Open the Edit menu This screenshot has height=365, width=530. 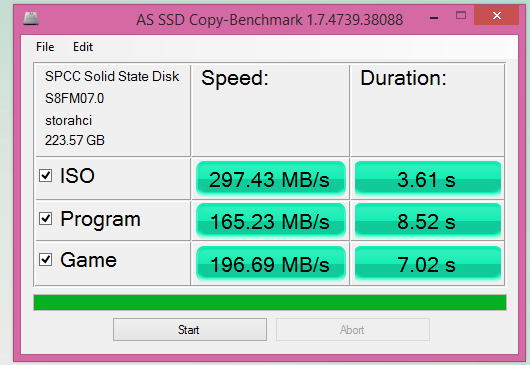[x=83, y=47]
